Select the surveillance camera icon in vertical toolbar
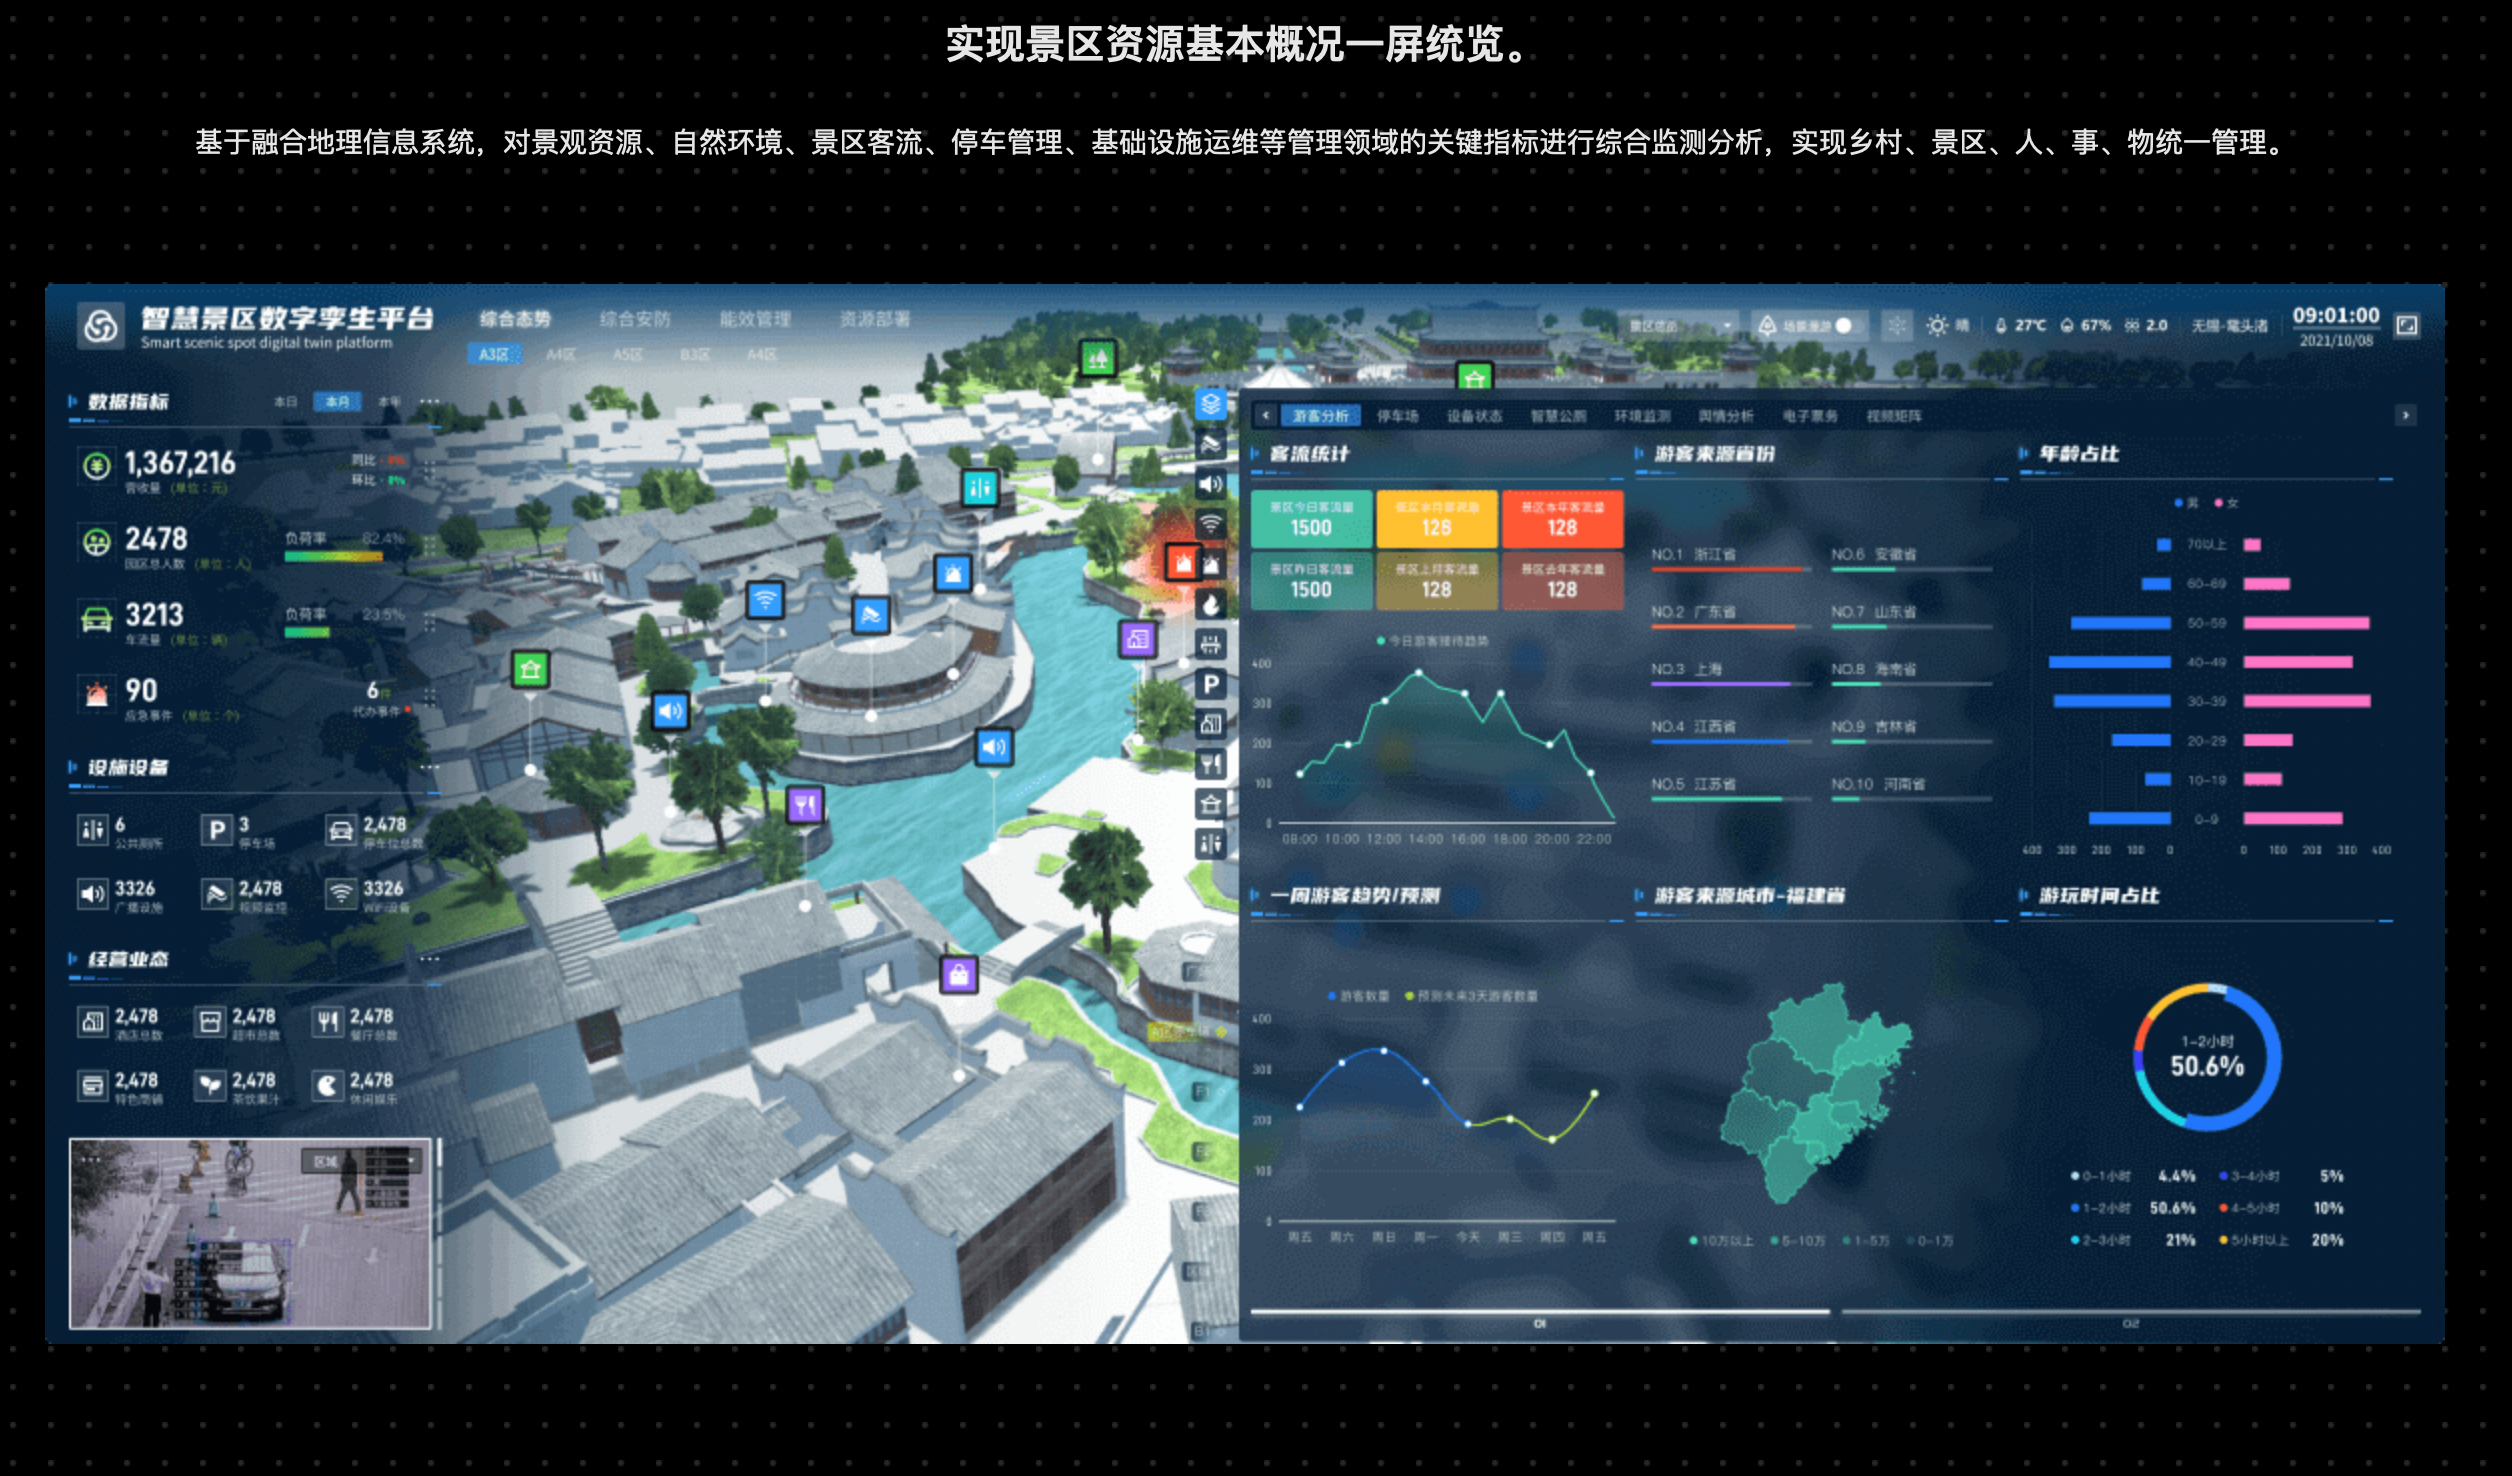2512x1476 pixels. tap(1211, 445)
